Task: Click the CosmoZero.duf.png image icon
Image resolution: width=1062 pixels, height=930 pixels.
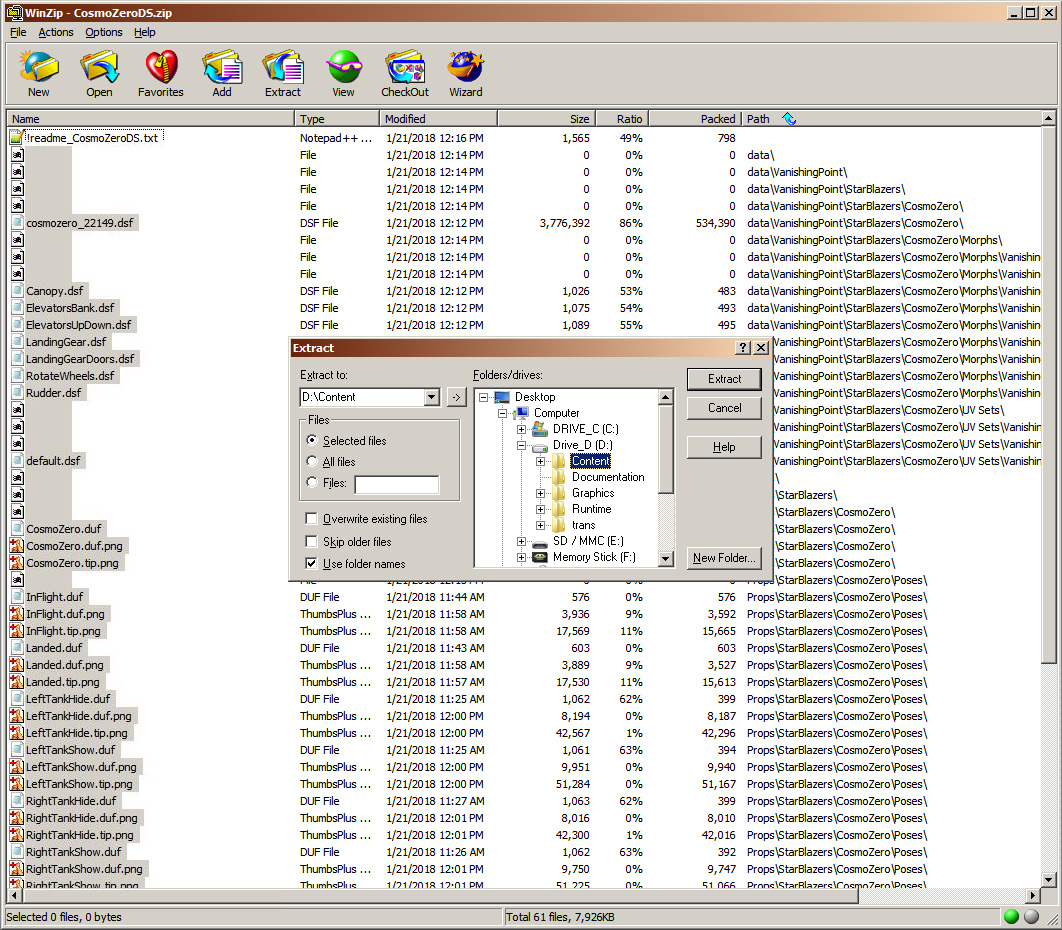Action: coord(17,546)
